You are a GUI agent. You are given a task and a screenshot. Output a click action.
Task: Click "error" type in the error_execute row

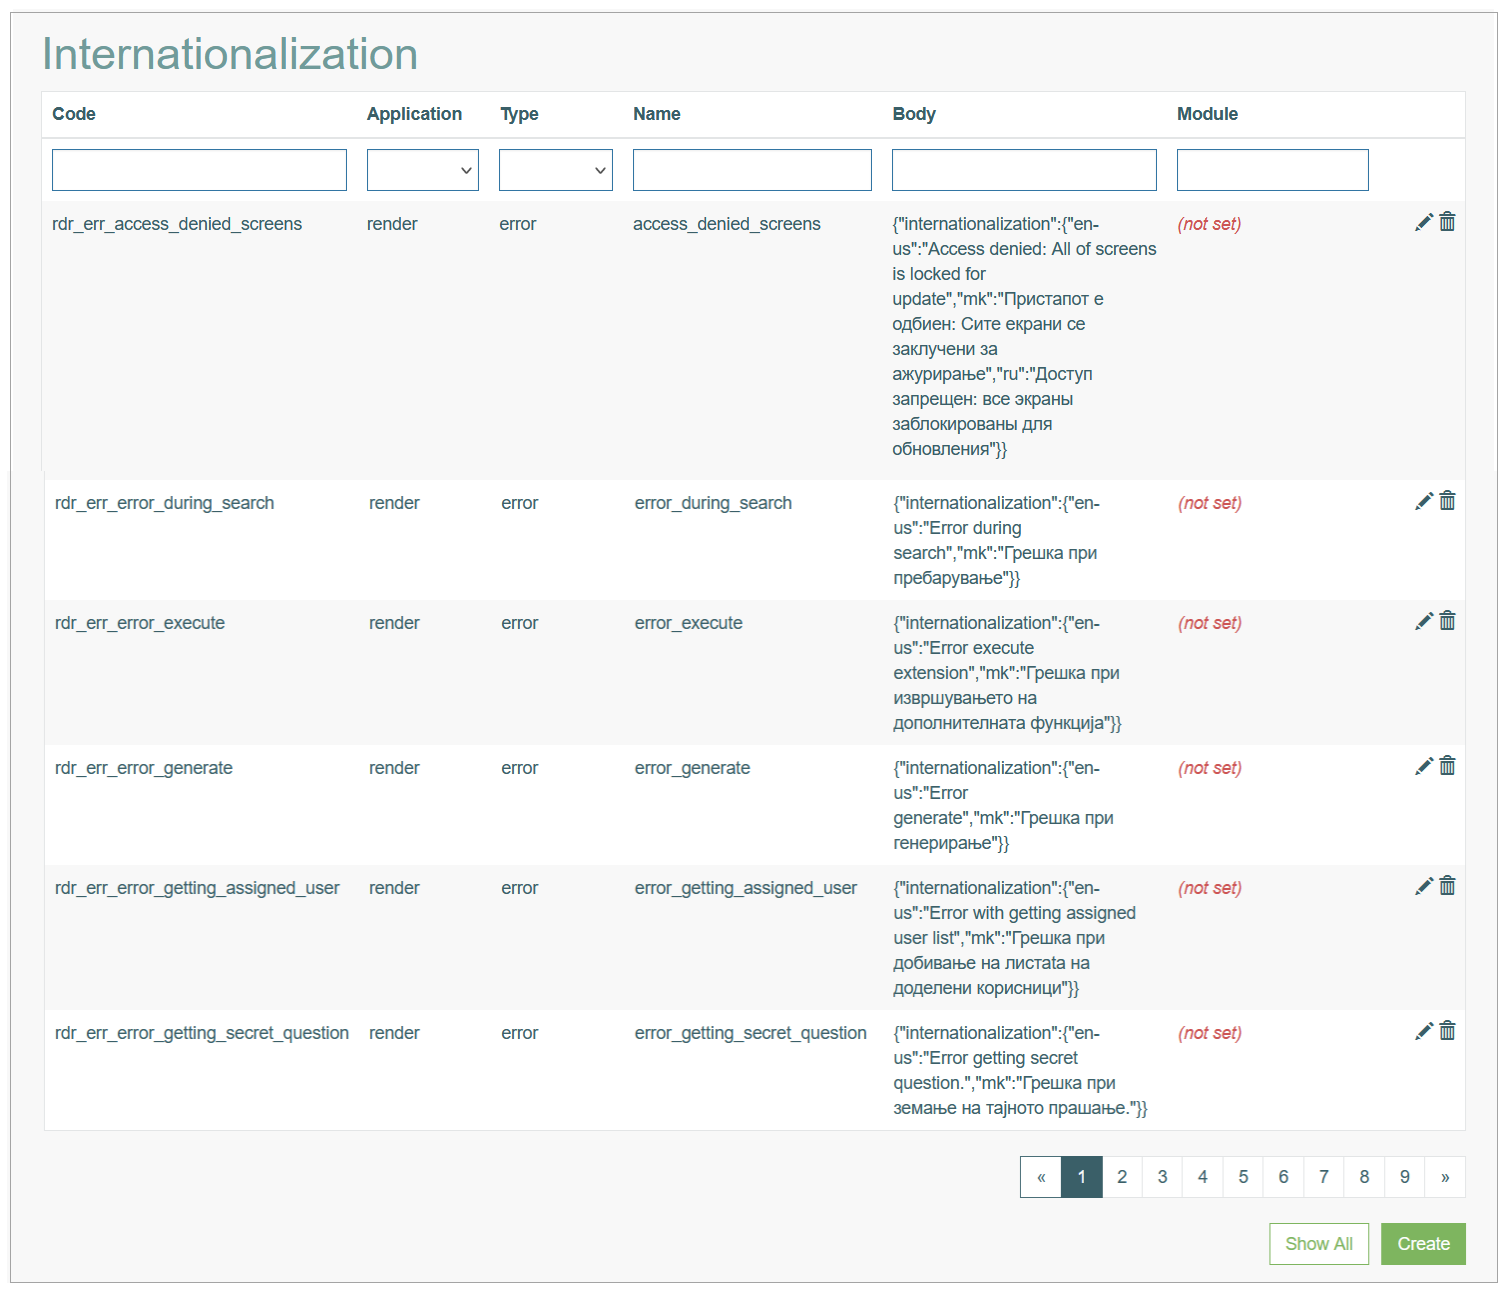click(520, 623)
